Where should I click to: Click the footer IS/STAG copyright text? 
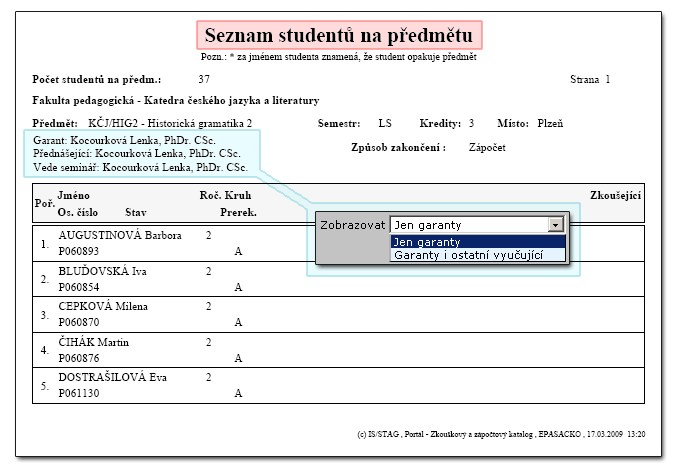501,434
